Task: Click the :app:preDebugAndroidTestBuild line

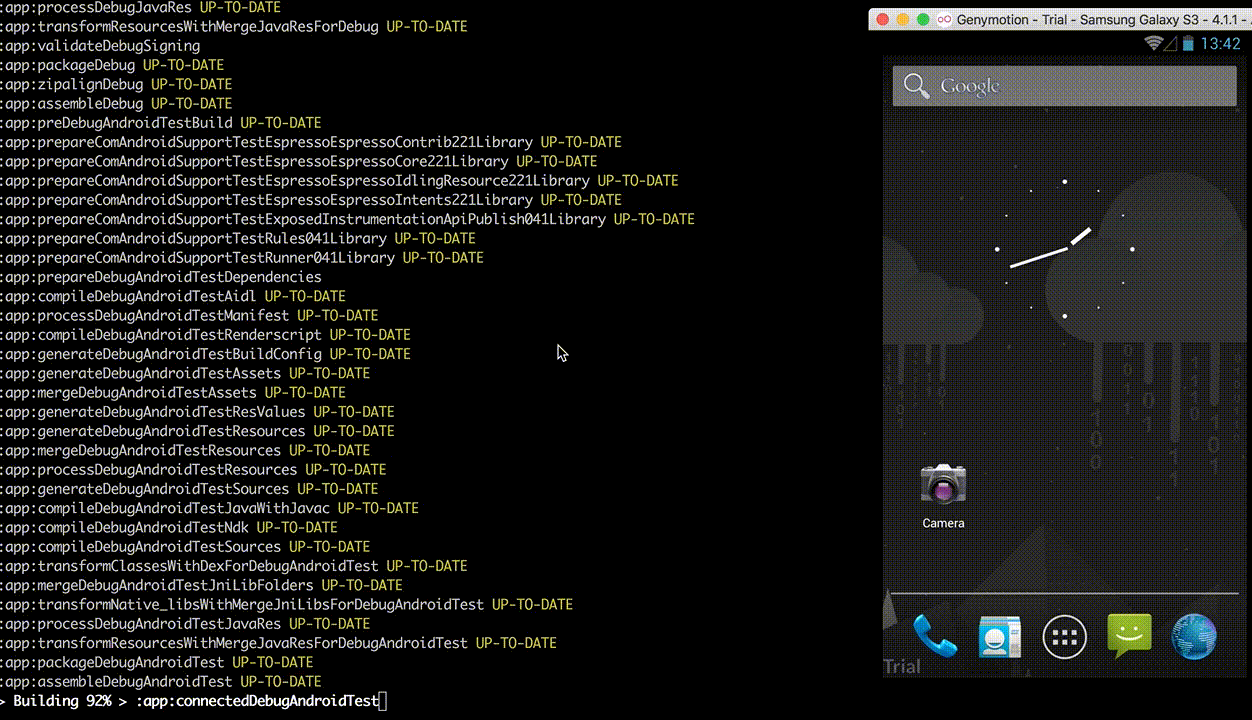Action: pyautogui.click(x=160, y=123)
